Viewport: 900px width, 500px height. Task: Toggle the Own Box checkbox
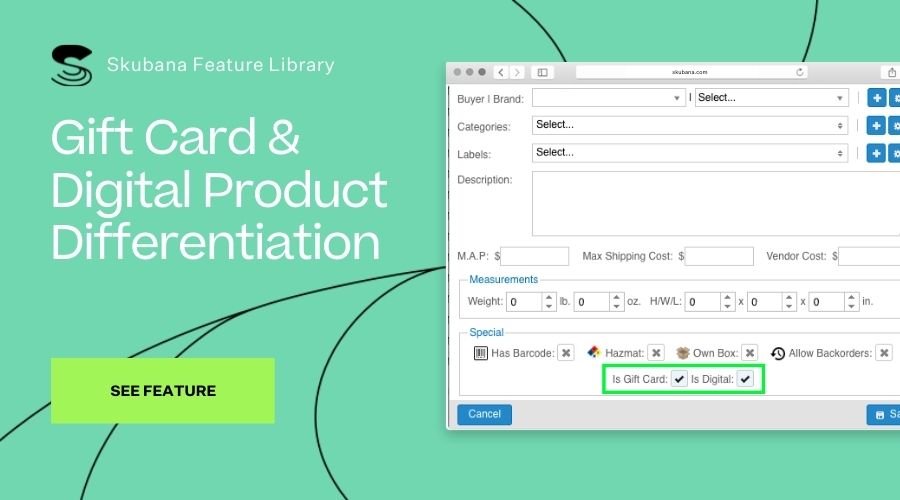750,353
